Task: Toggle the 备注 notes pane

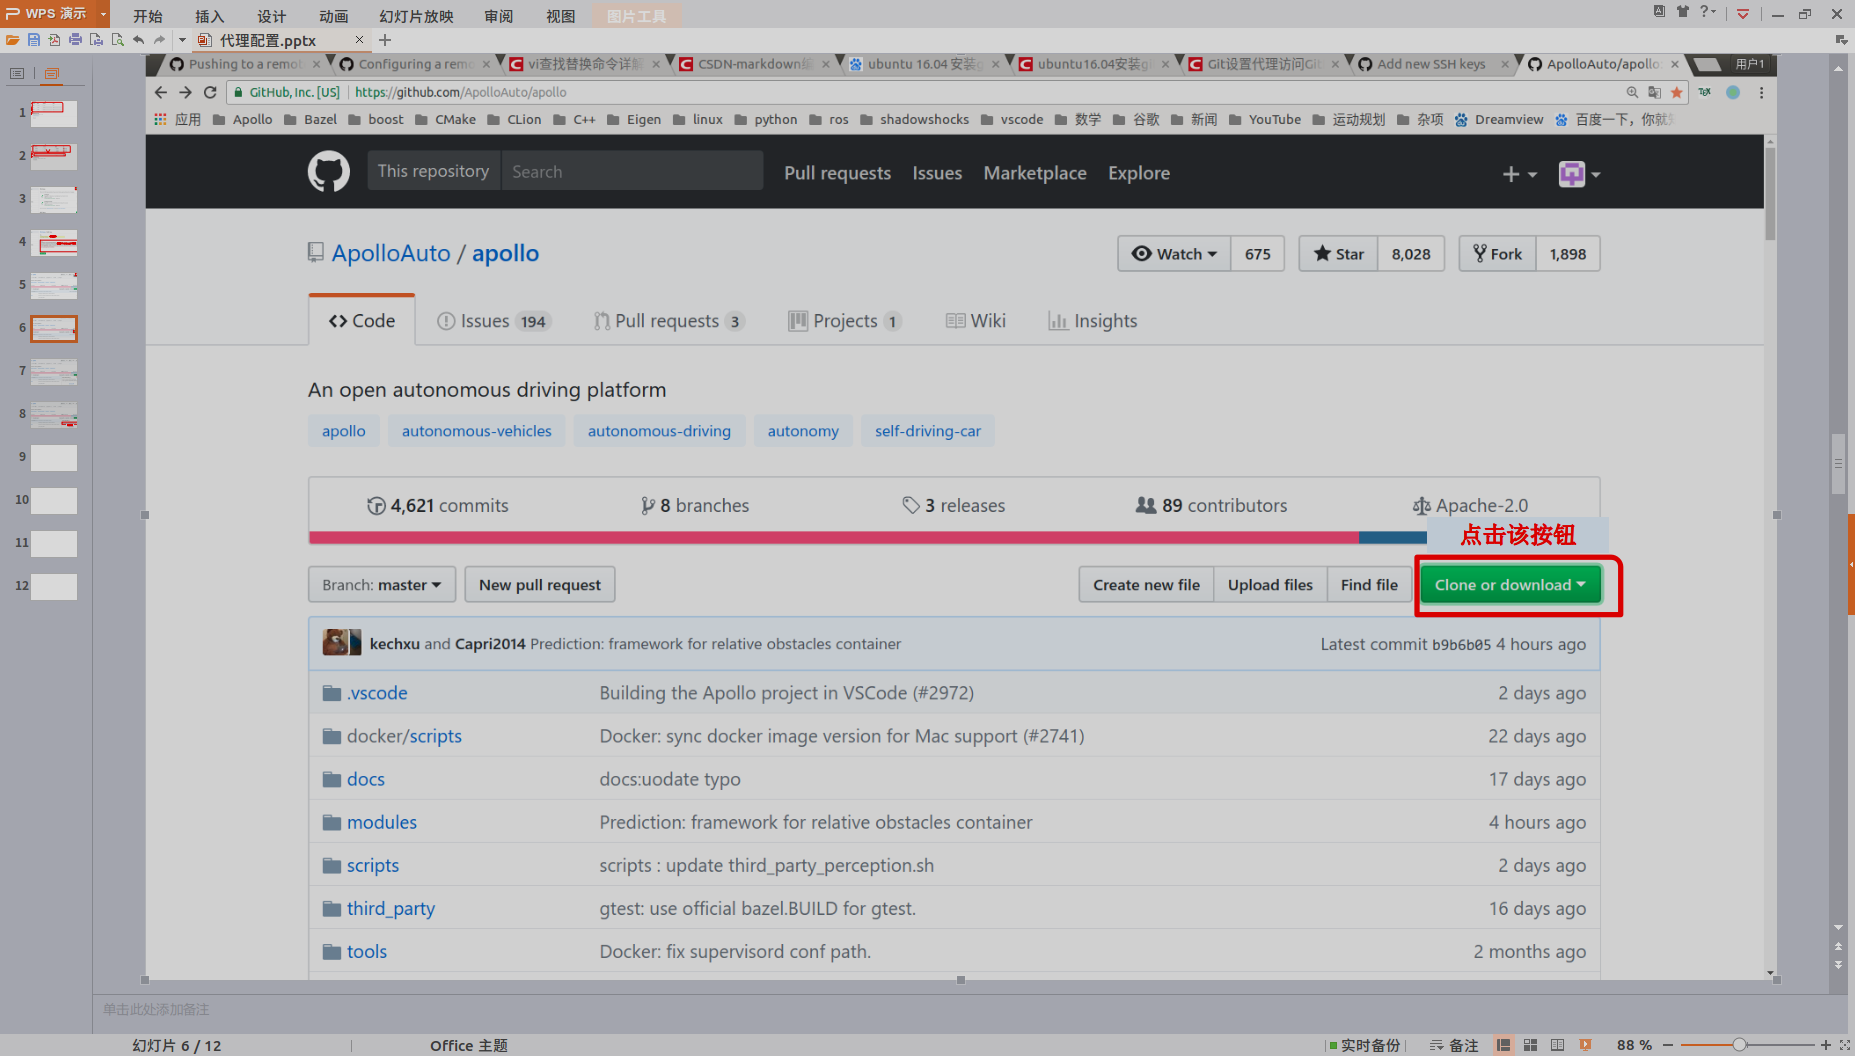Action: (x=1457, y=1046)
